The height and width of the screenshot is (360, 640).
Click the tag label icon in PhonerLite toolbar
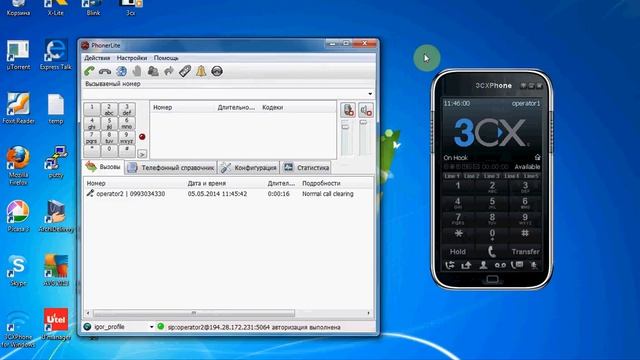pyautogui.click(x=185, y=71)
